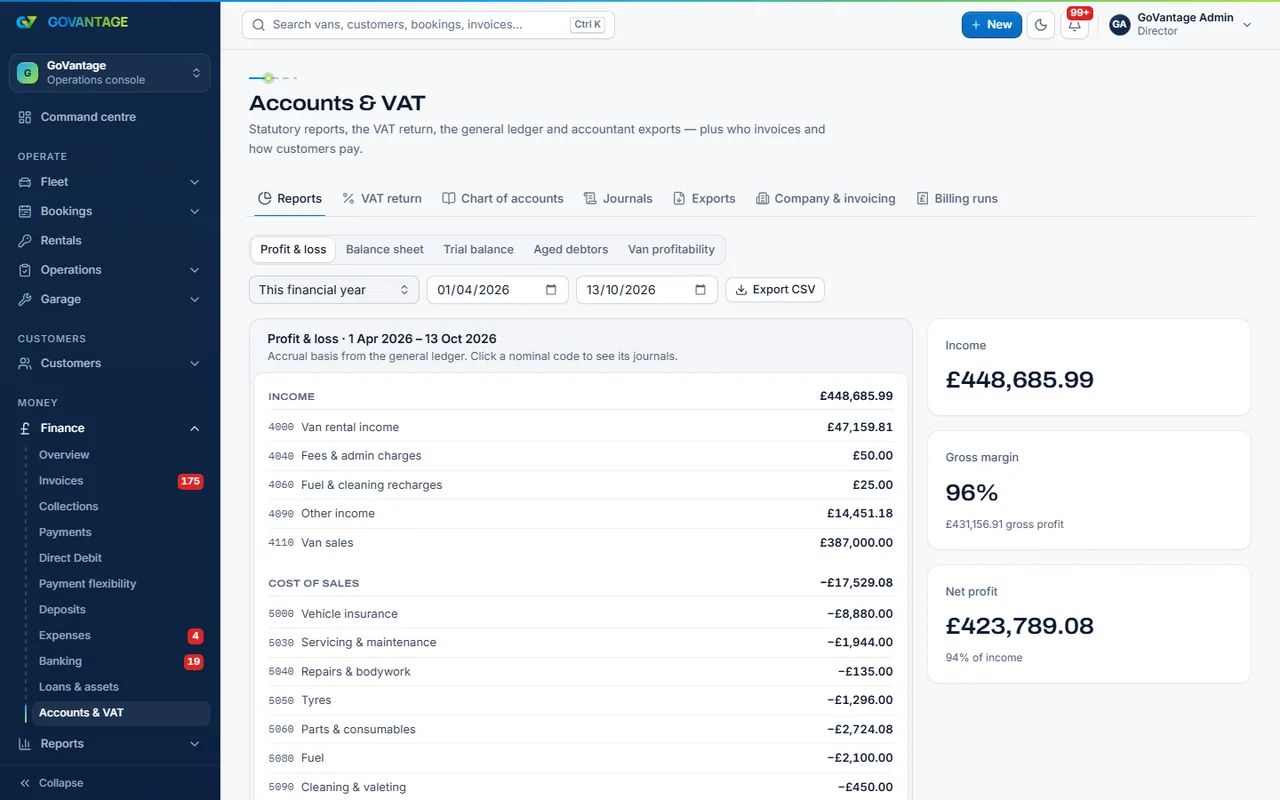This screenshot has height=800, width=1280.
Task: Expand the Reports sidebar chevron
Action: click(195, 744)
